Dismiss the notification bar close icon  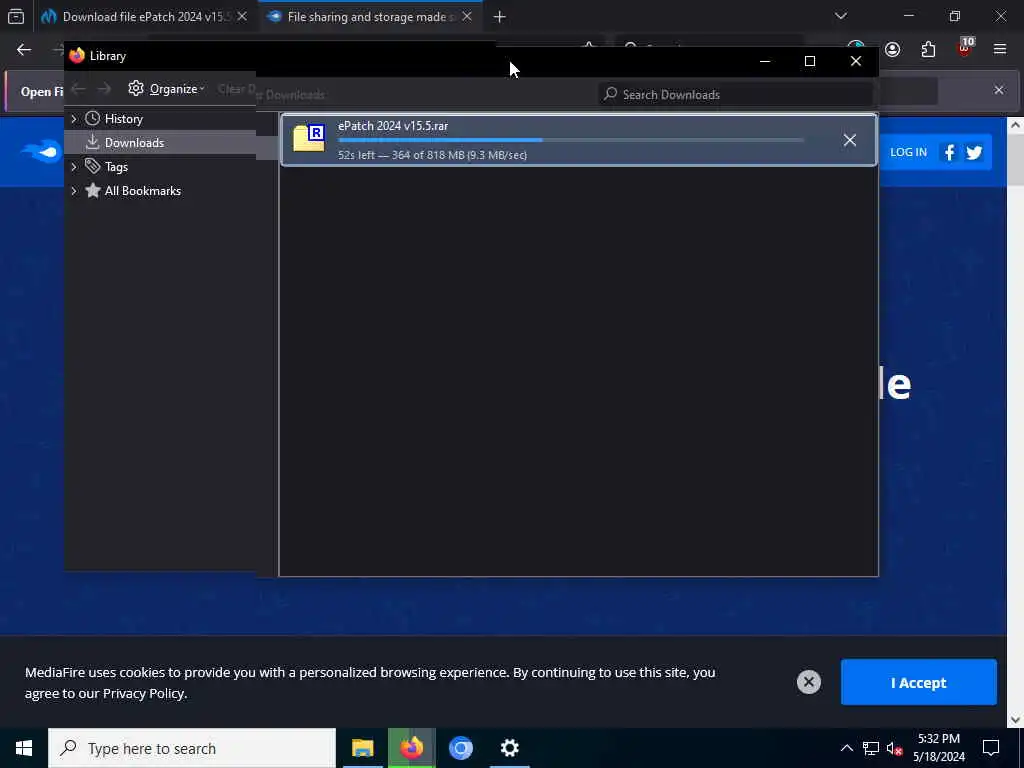pos(999,90)
